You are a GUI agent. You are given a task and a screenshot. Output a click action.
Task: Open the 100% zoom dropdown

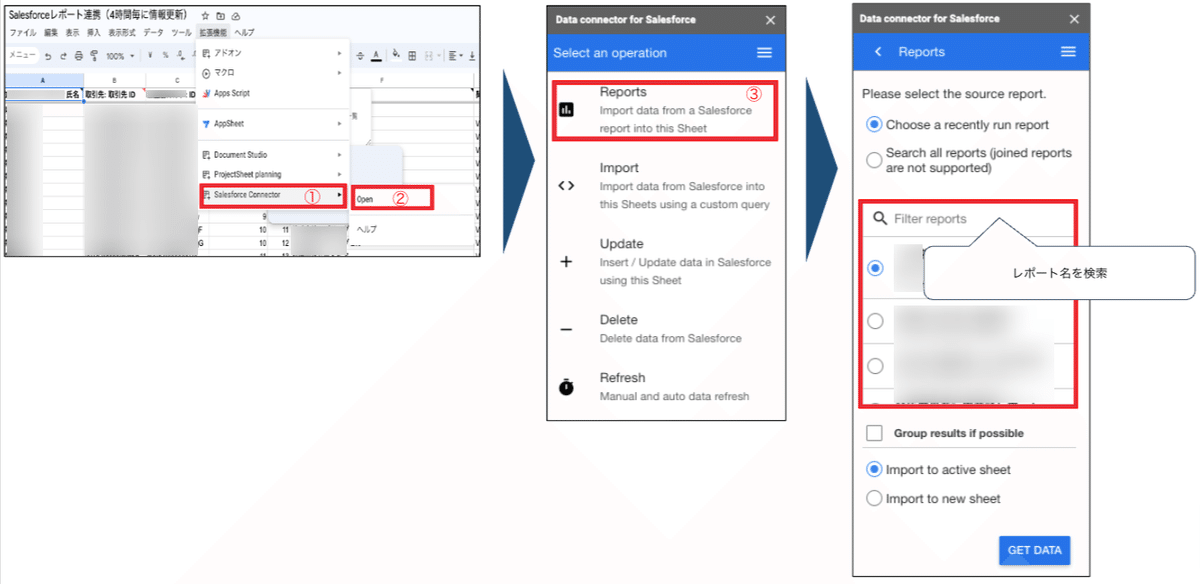pyautogui.click(x=120, y=56)
